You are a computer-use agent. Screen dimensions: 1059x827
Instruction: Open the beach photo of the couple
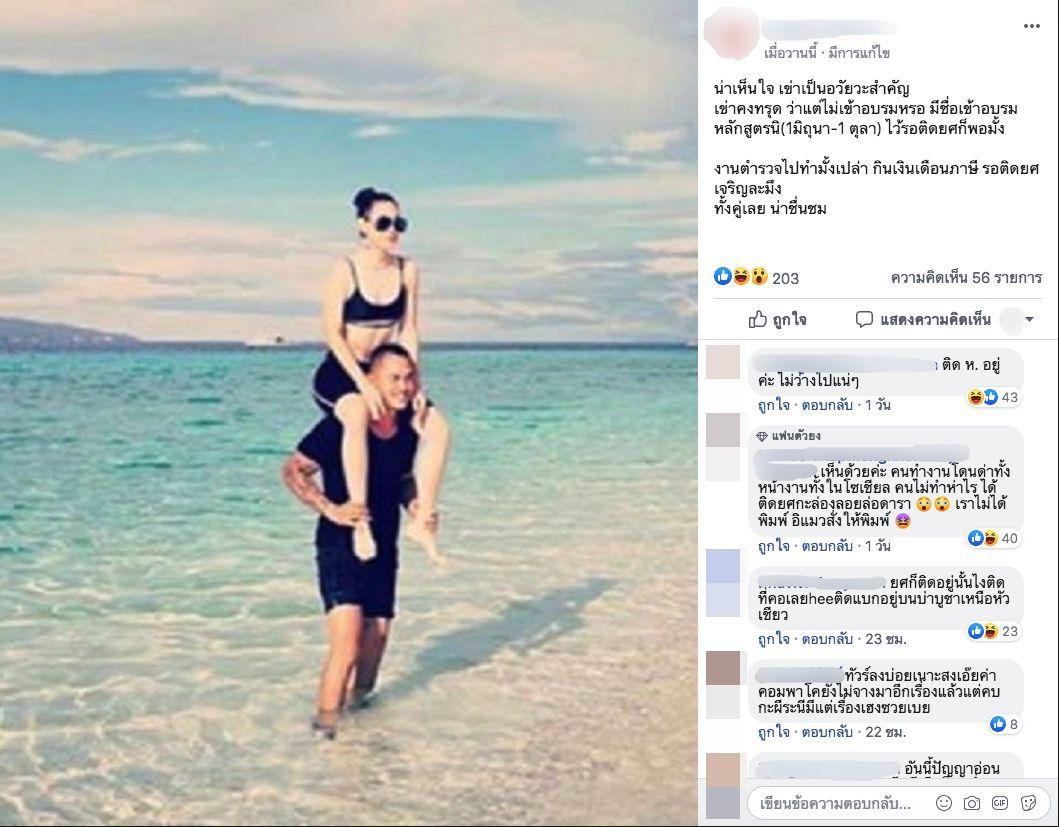(348, 414)
